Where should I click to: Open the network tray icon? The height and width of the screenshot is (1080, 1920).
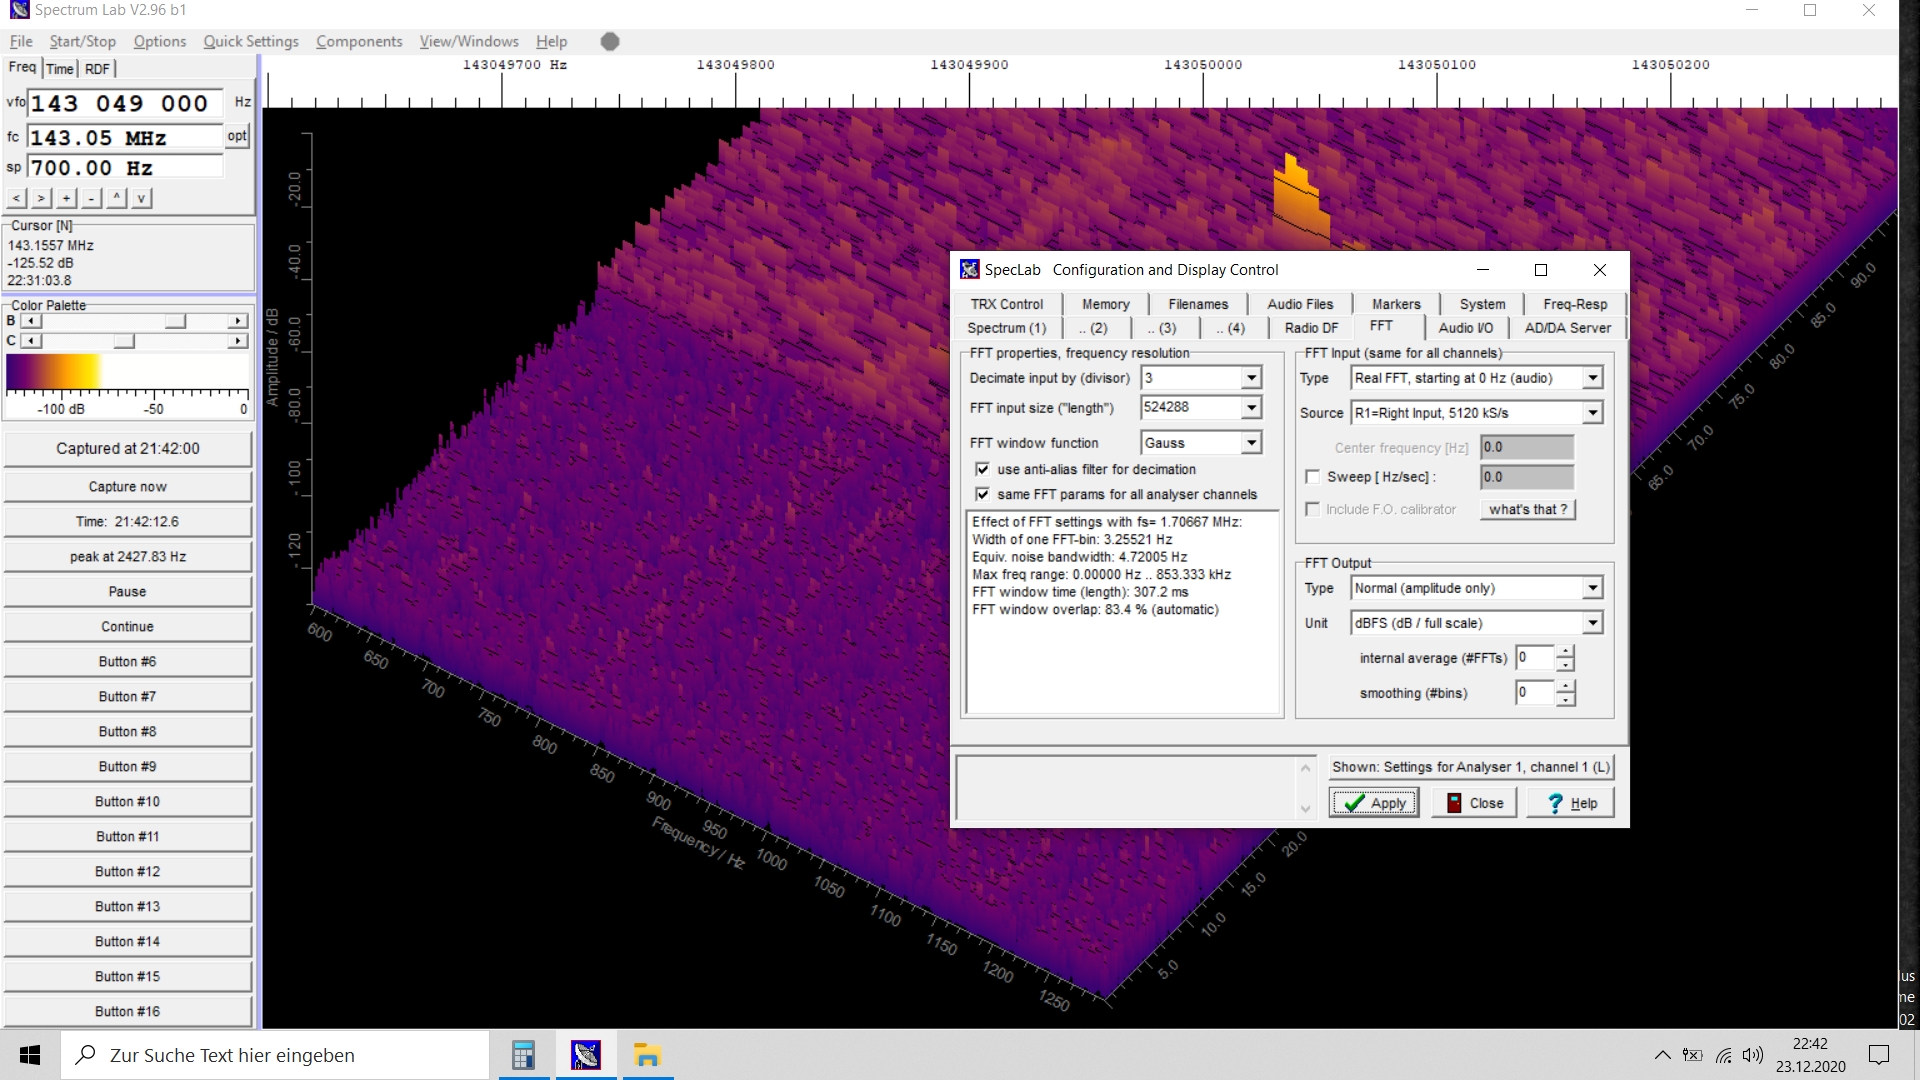click(1724, 1055)
